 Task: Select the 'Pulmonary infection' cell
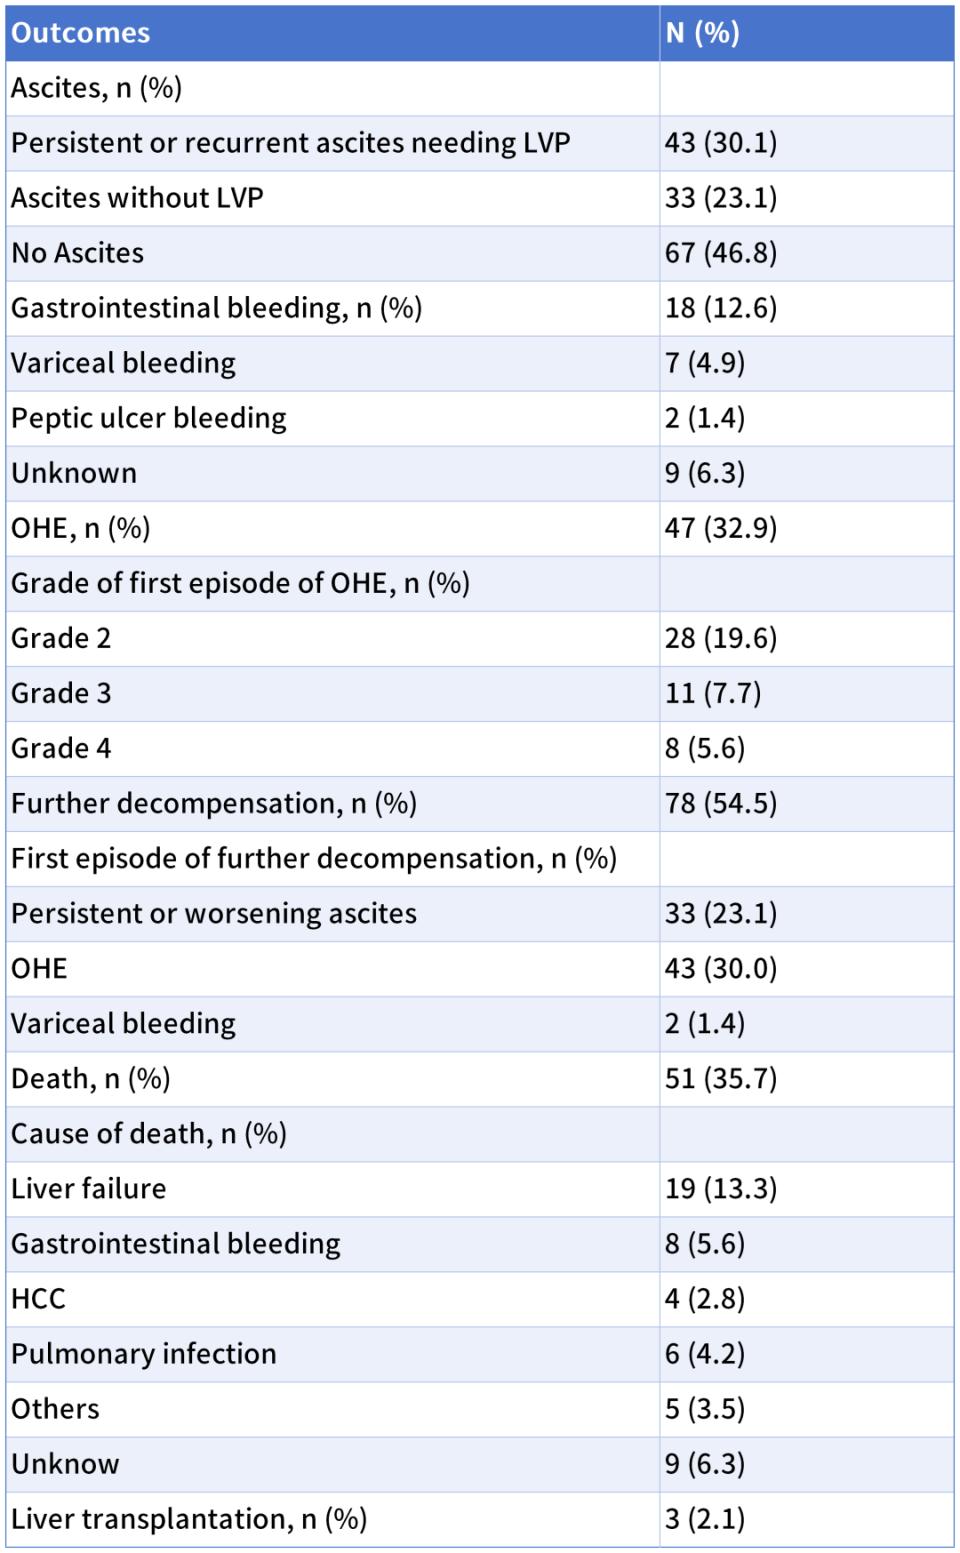tap(144, 1353)
